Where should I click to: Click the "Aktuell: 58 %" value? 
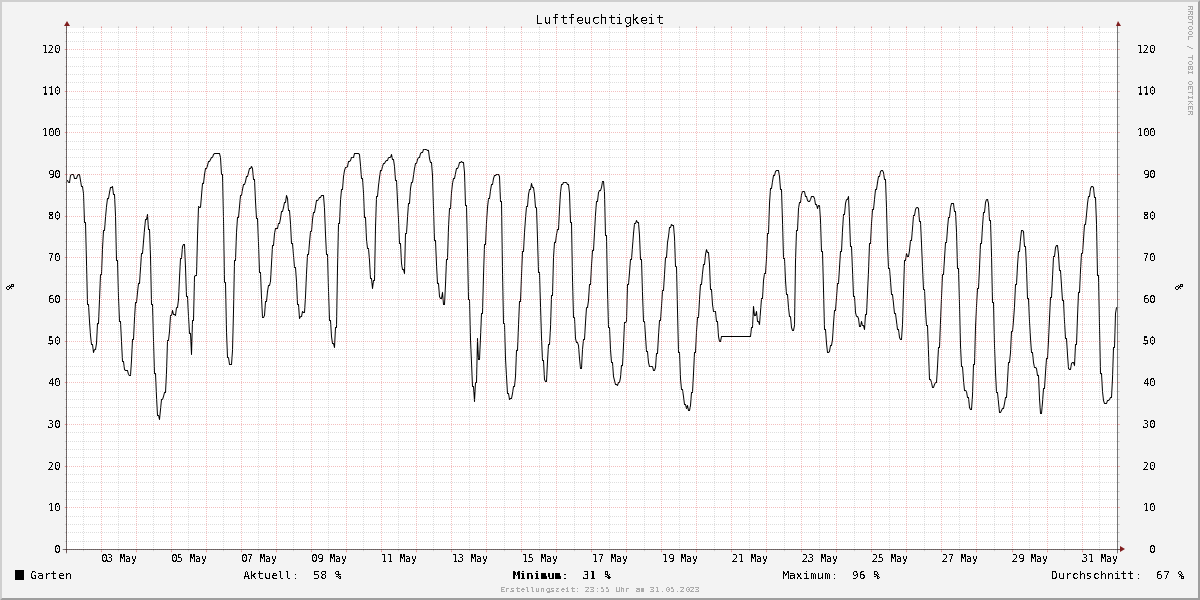click(292, 575)
